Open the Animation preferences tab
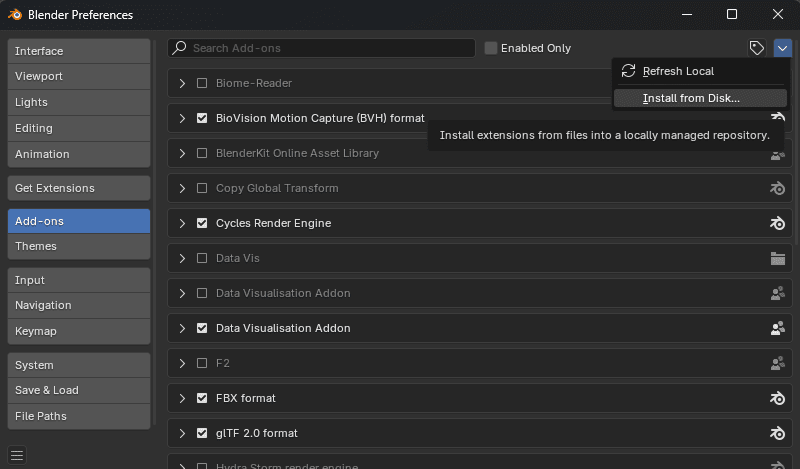The height and width of the screenshot is (469, 800). coord(79,154)
